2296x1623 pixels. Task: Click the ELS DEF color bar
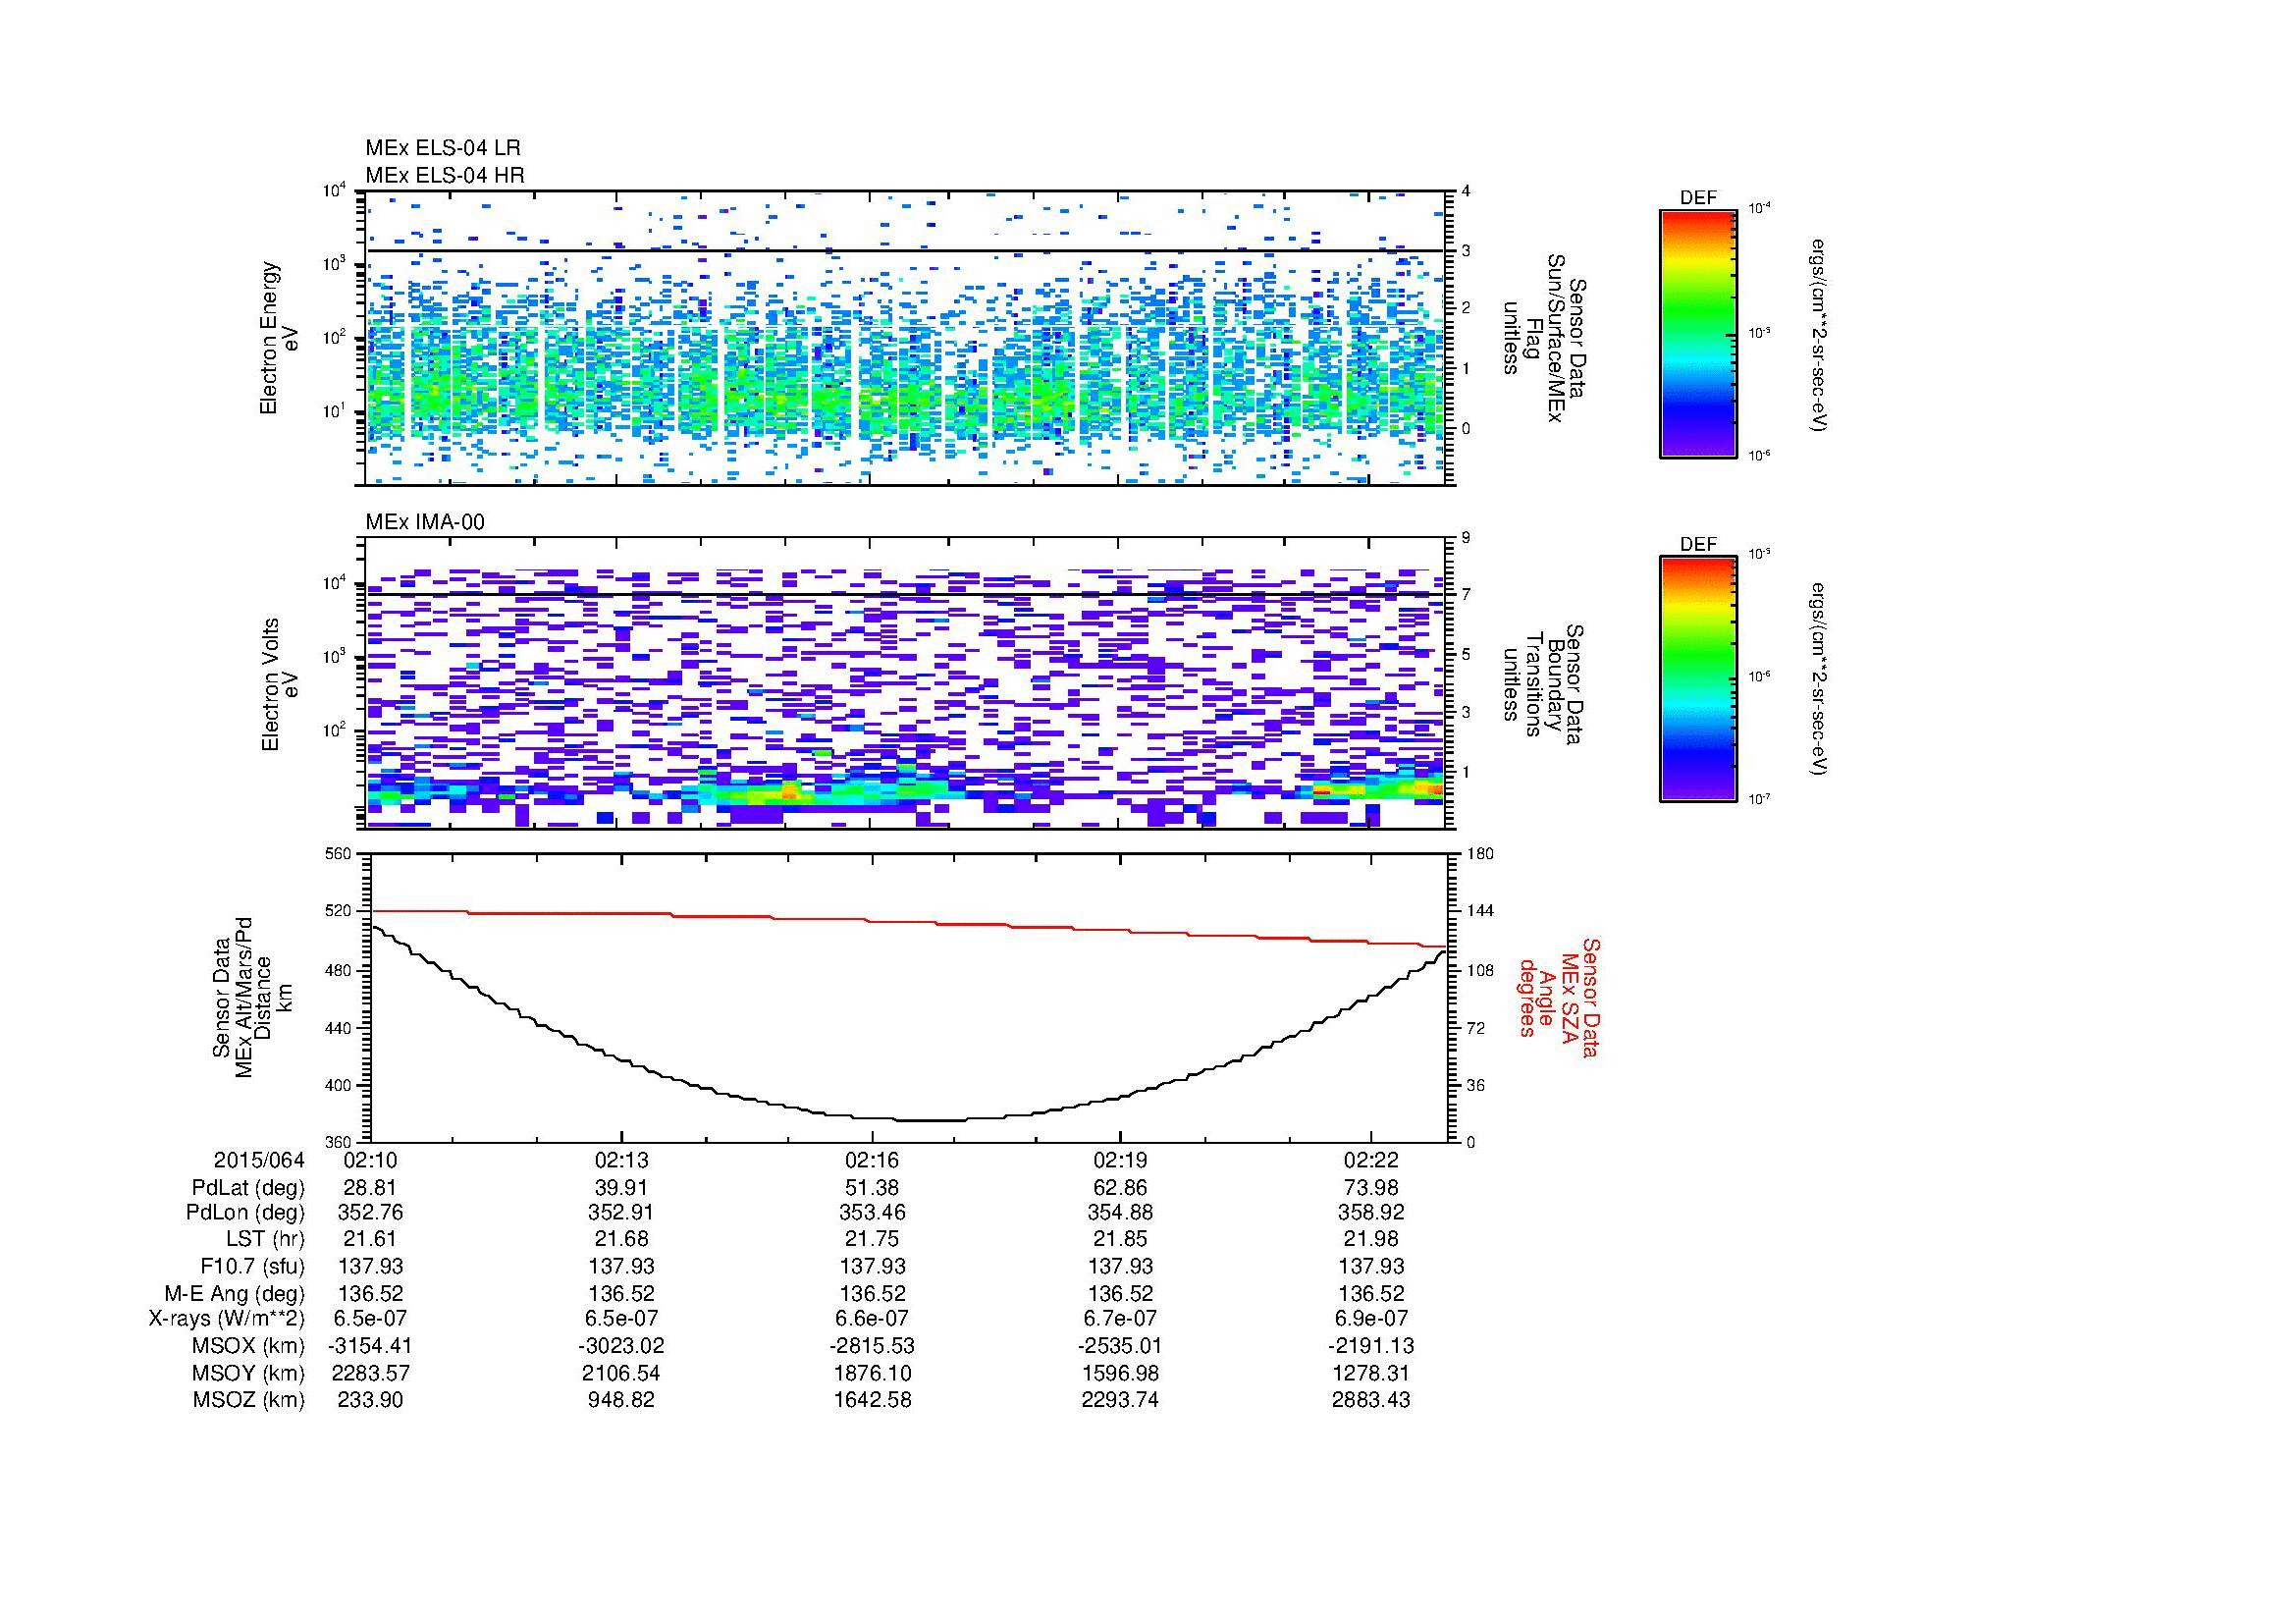(1697, 333)
